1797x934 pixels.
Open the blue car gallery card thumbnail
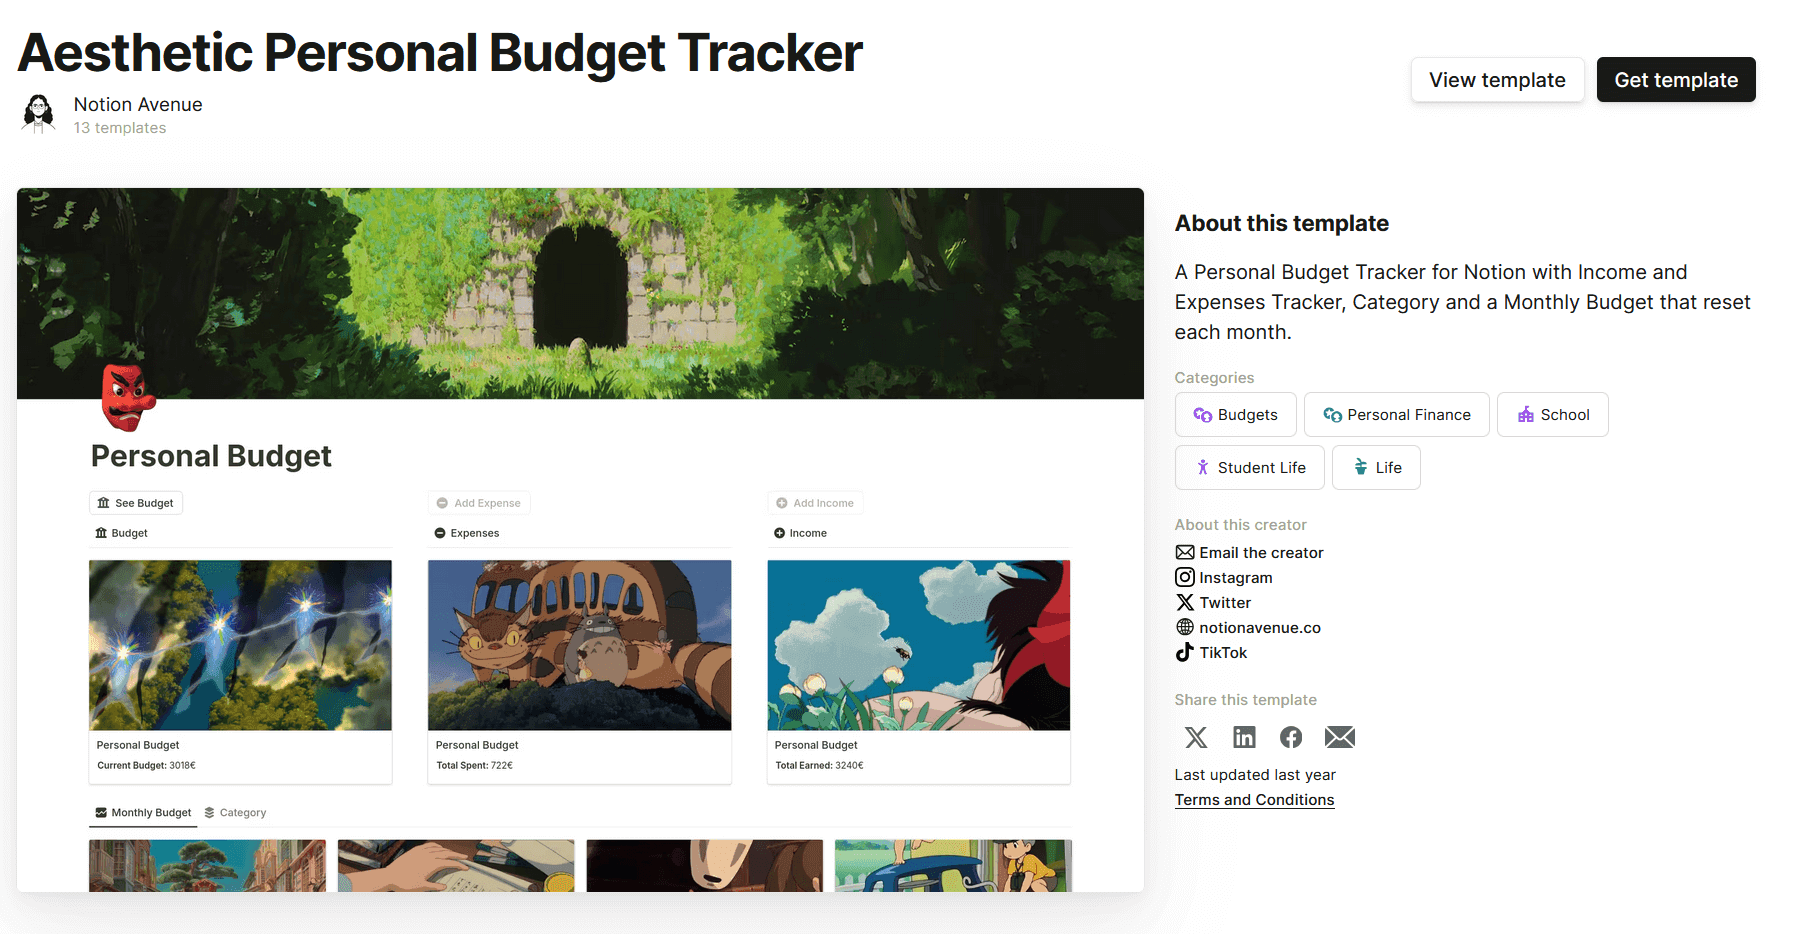[x=953, y=866]
